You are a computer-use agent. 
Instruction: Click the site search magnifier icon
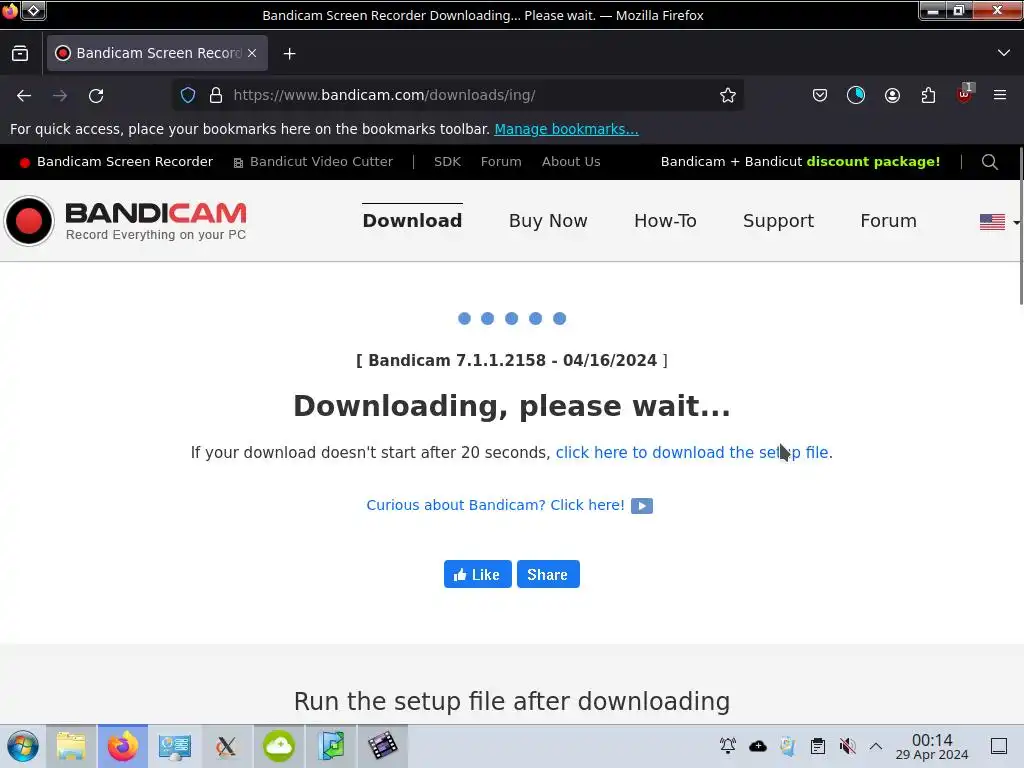tap(989, 162)
